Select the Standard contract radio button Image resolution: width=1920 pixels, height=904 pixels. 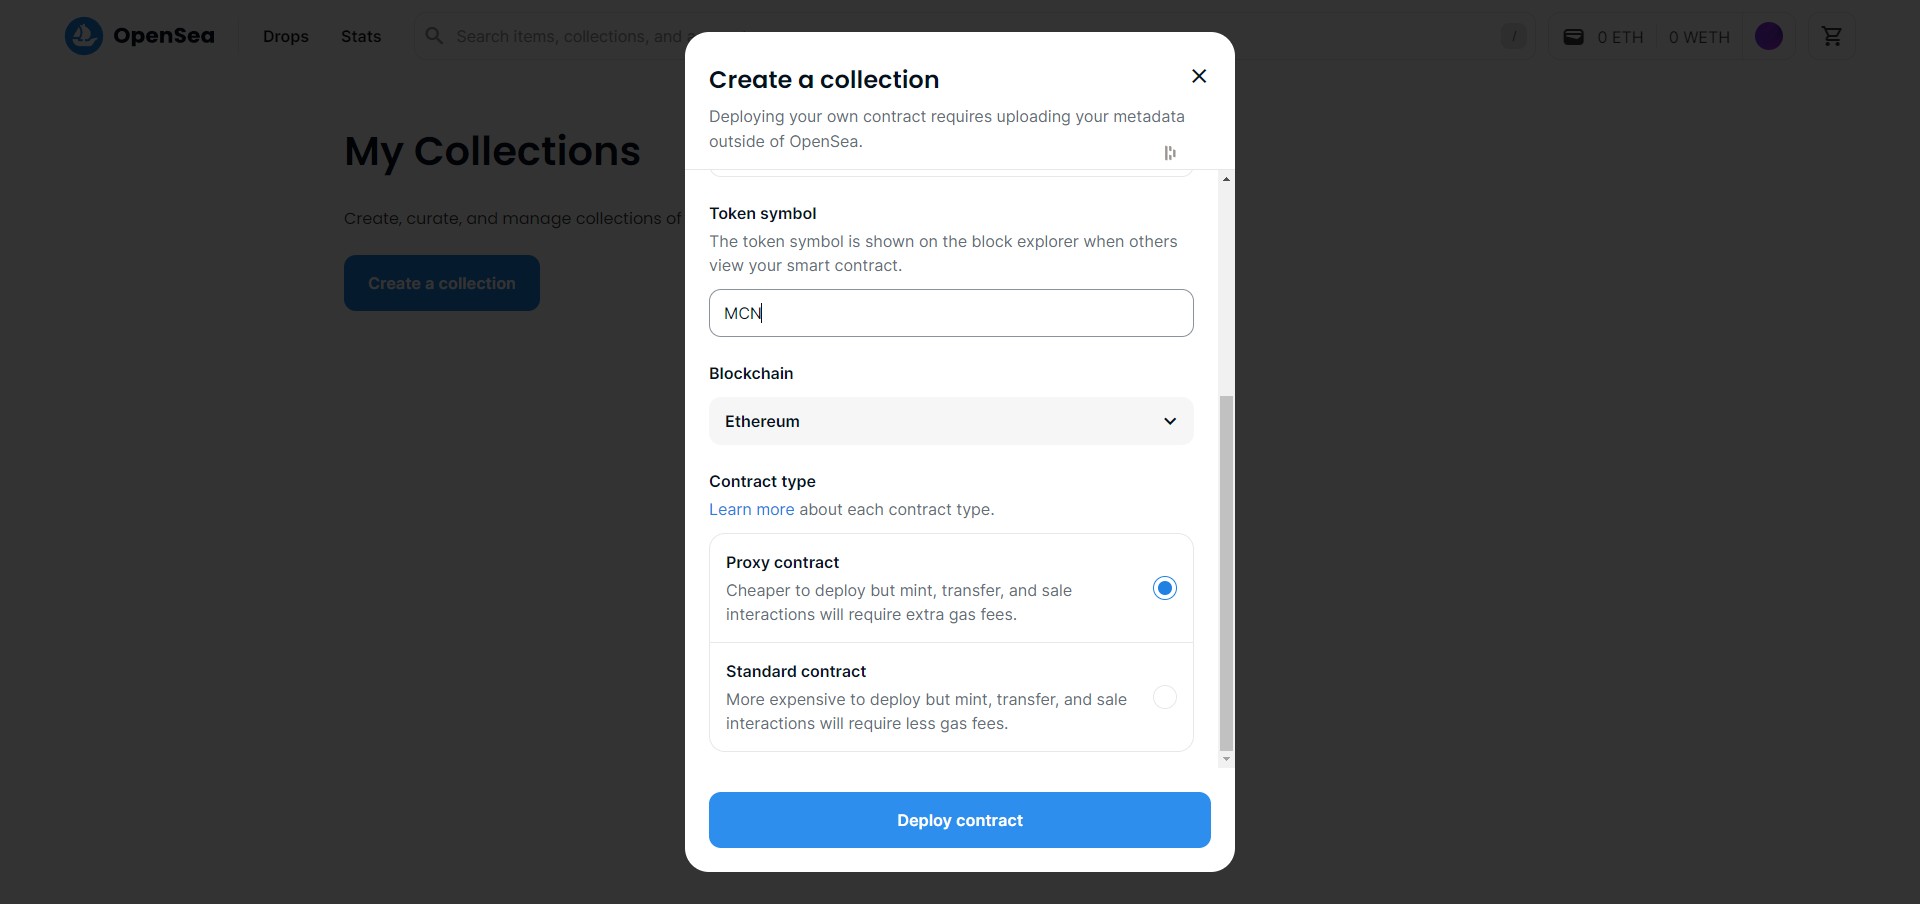tap(1165, 697)
